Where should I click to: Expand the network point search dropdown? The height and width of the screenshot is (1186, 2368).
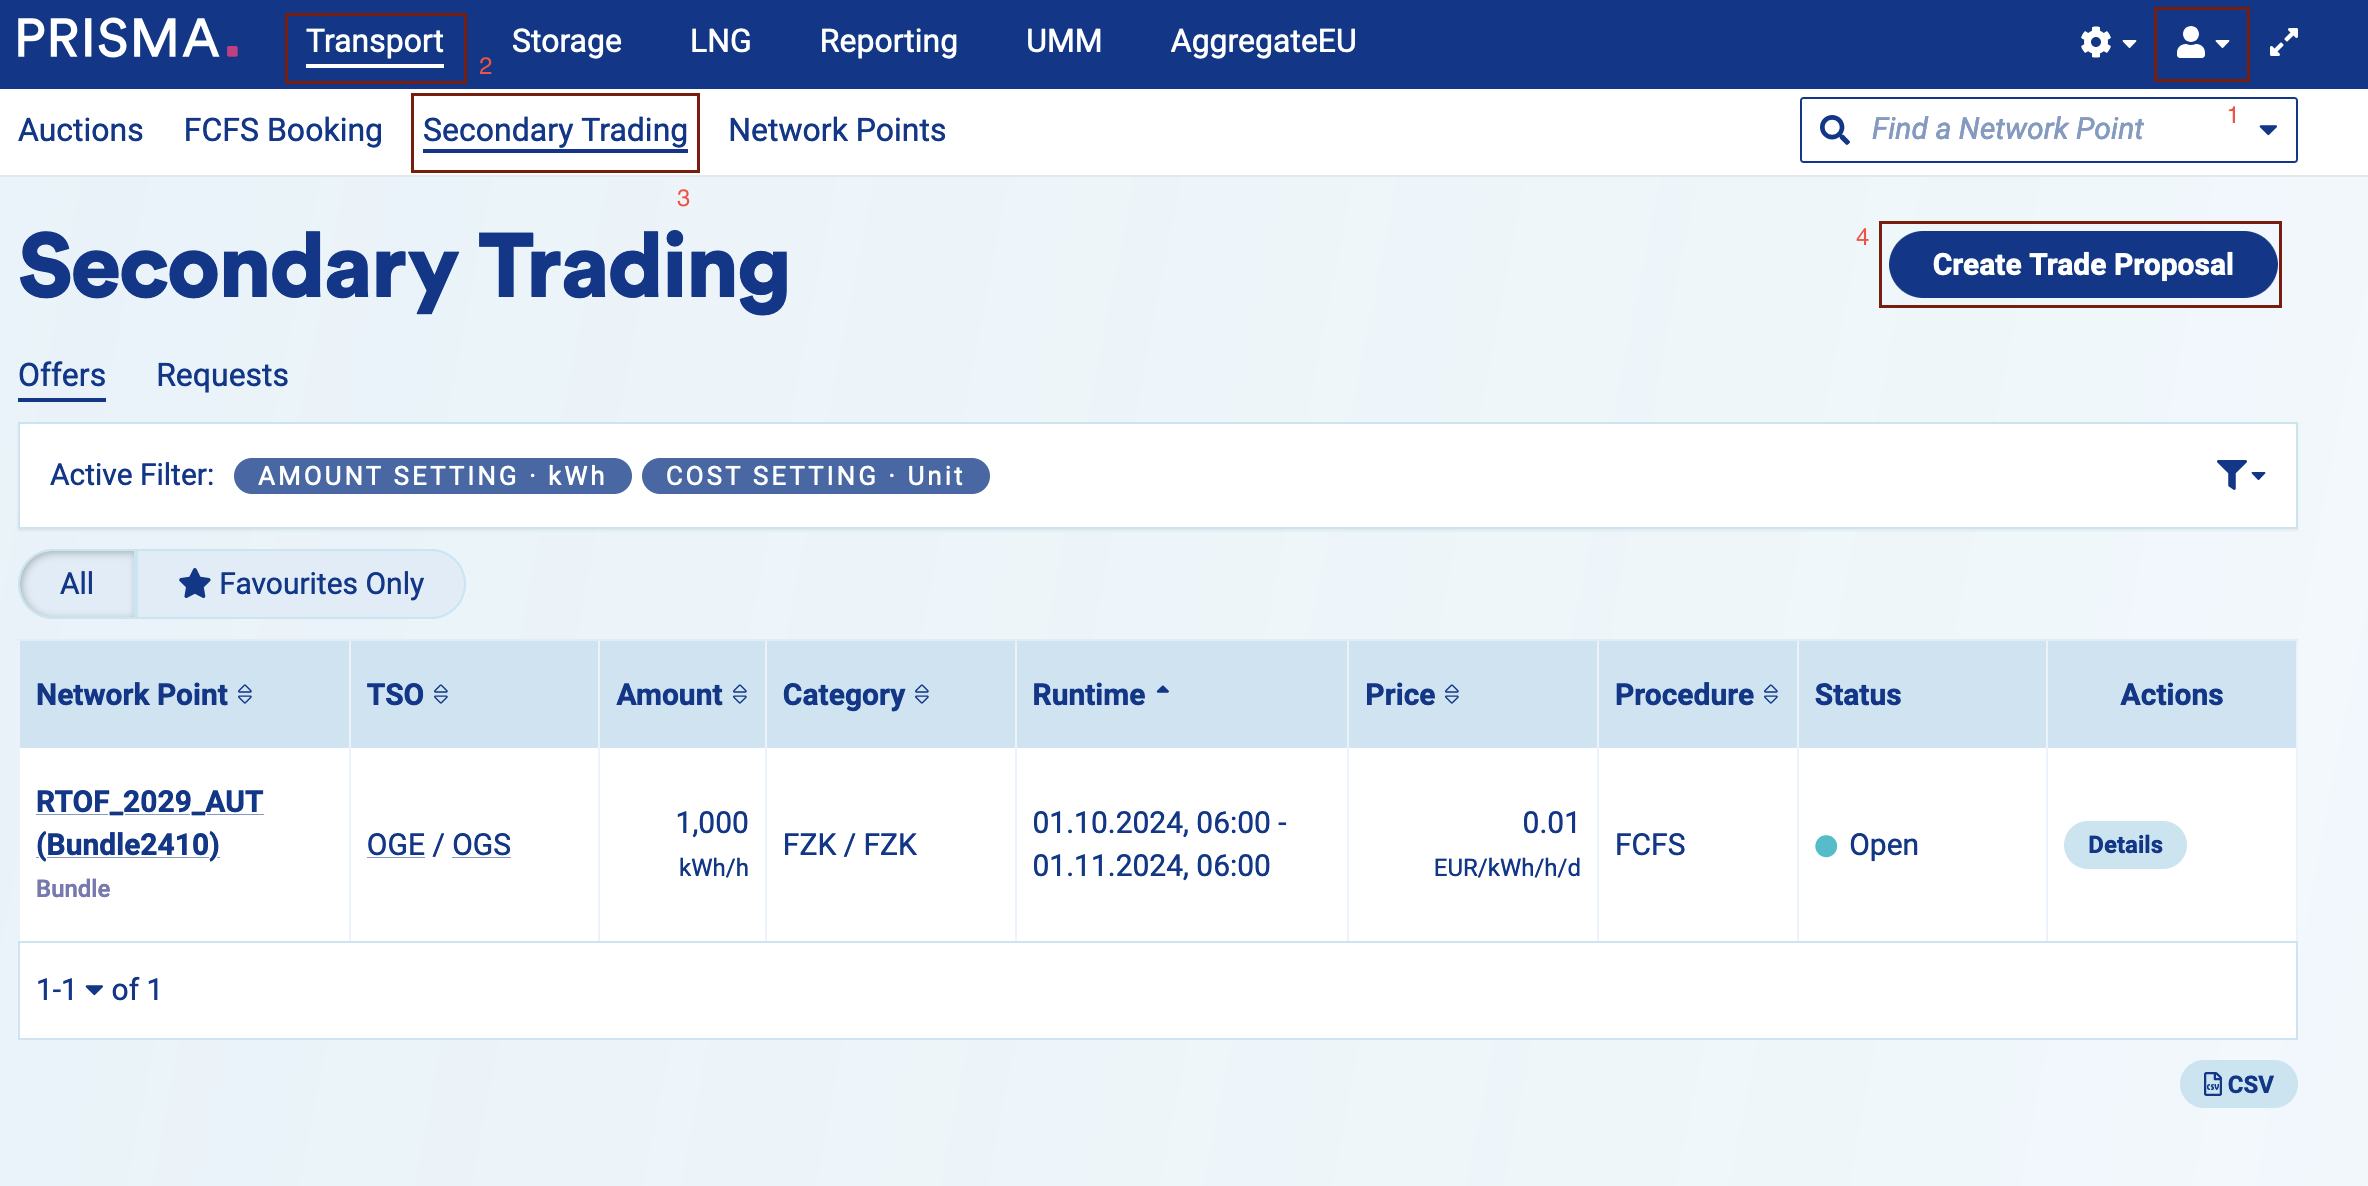point(2268,130)
